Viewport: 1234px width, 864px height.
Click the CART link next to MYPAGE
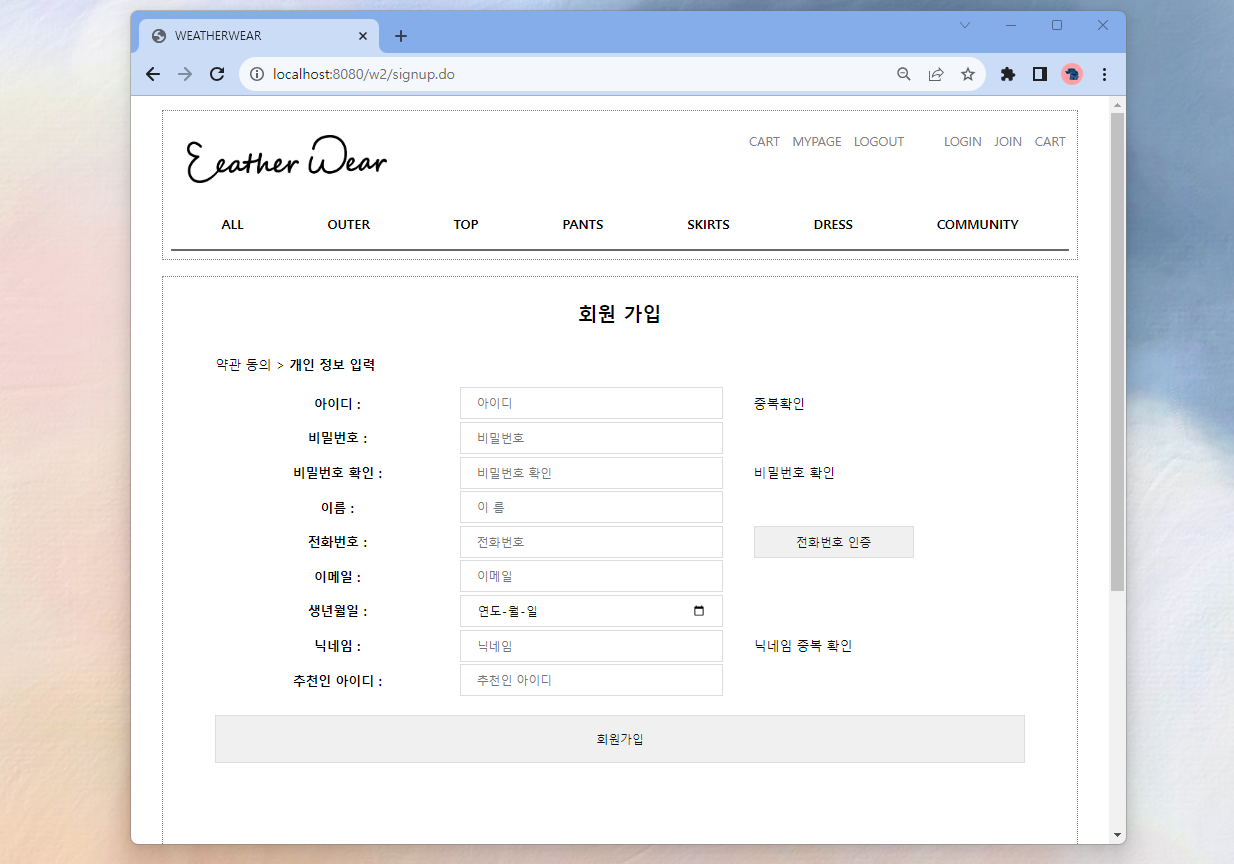pyautogui.click(x=764, y=142)
